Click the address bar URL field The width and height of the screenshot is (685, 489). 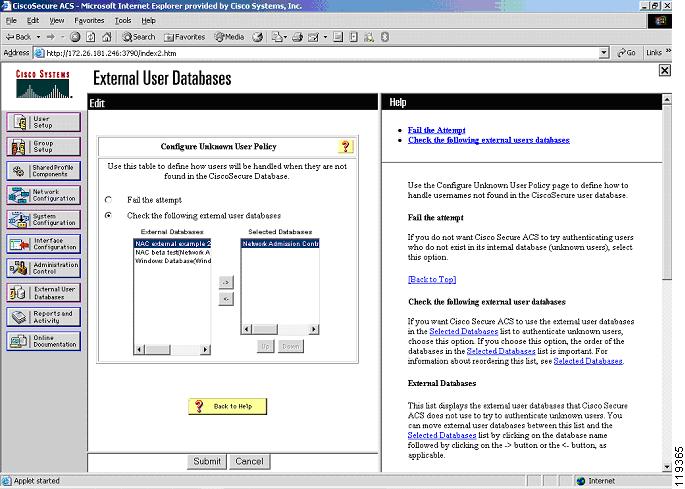click(322, 53)
